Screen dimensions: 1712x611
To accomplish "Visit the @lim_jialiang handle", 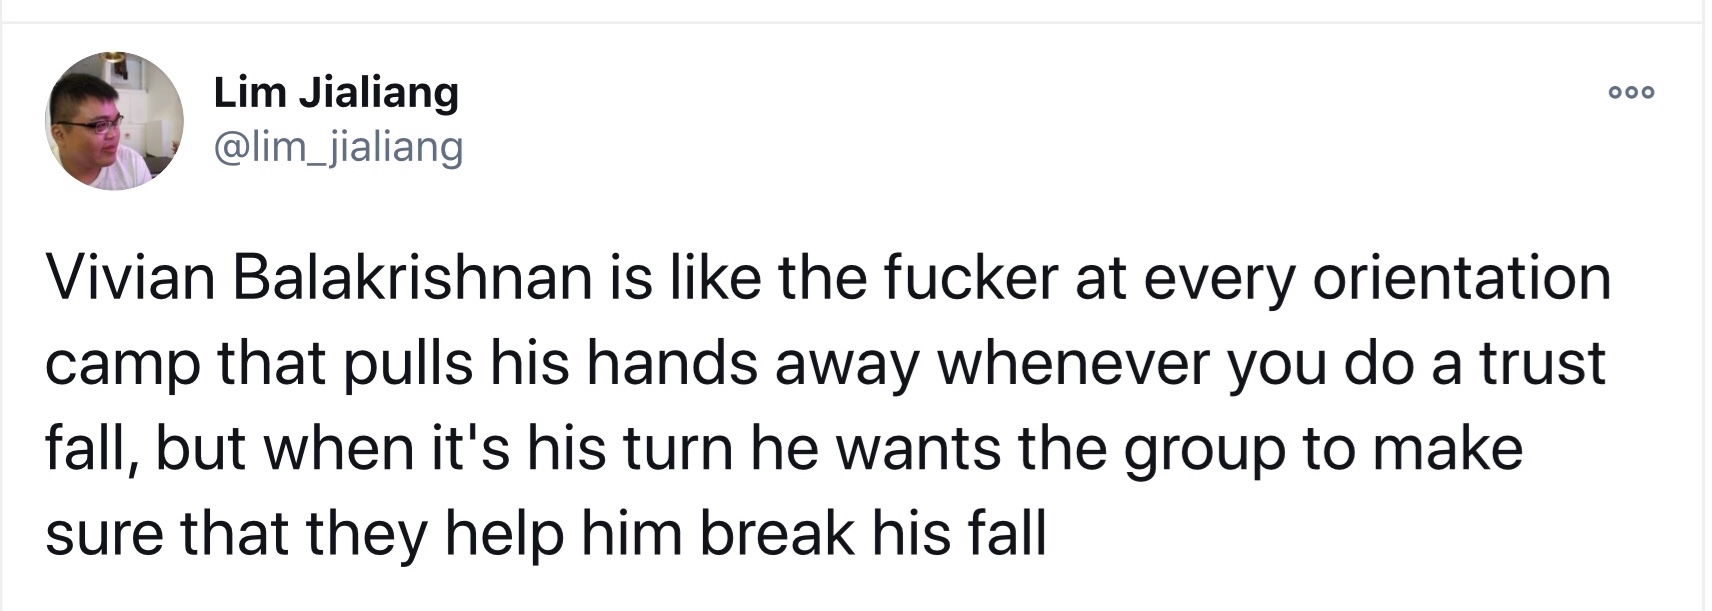I will coord(338,147).
